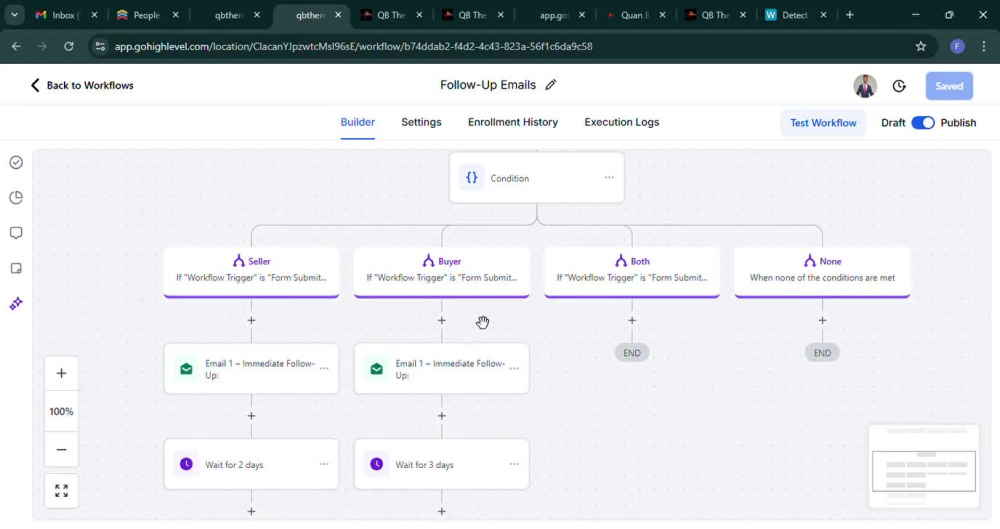Zoom out with the minus button
This screenshot has height=529, width=1000.
point(61,450)
